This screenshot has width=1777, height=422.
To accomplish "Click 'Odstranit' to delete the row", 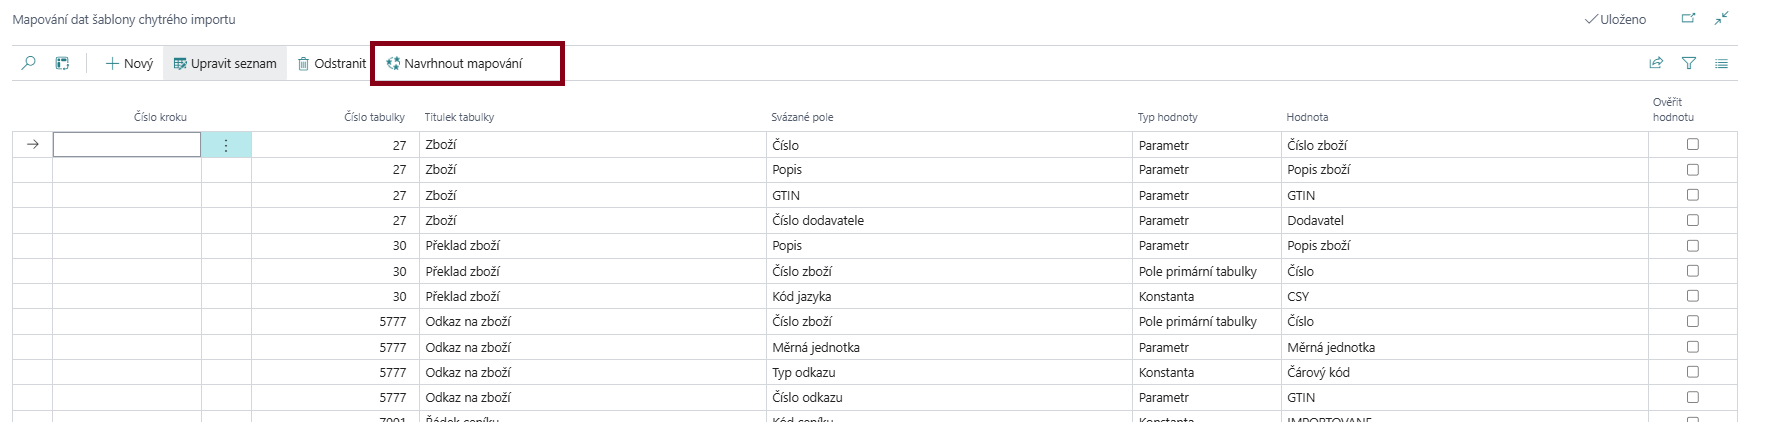I will (332, 63).
